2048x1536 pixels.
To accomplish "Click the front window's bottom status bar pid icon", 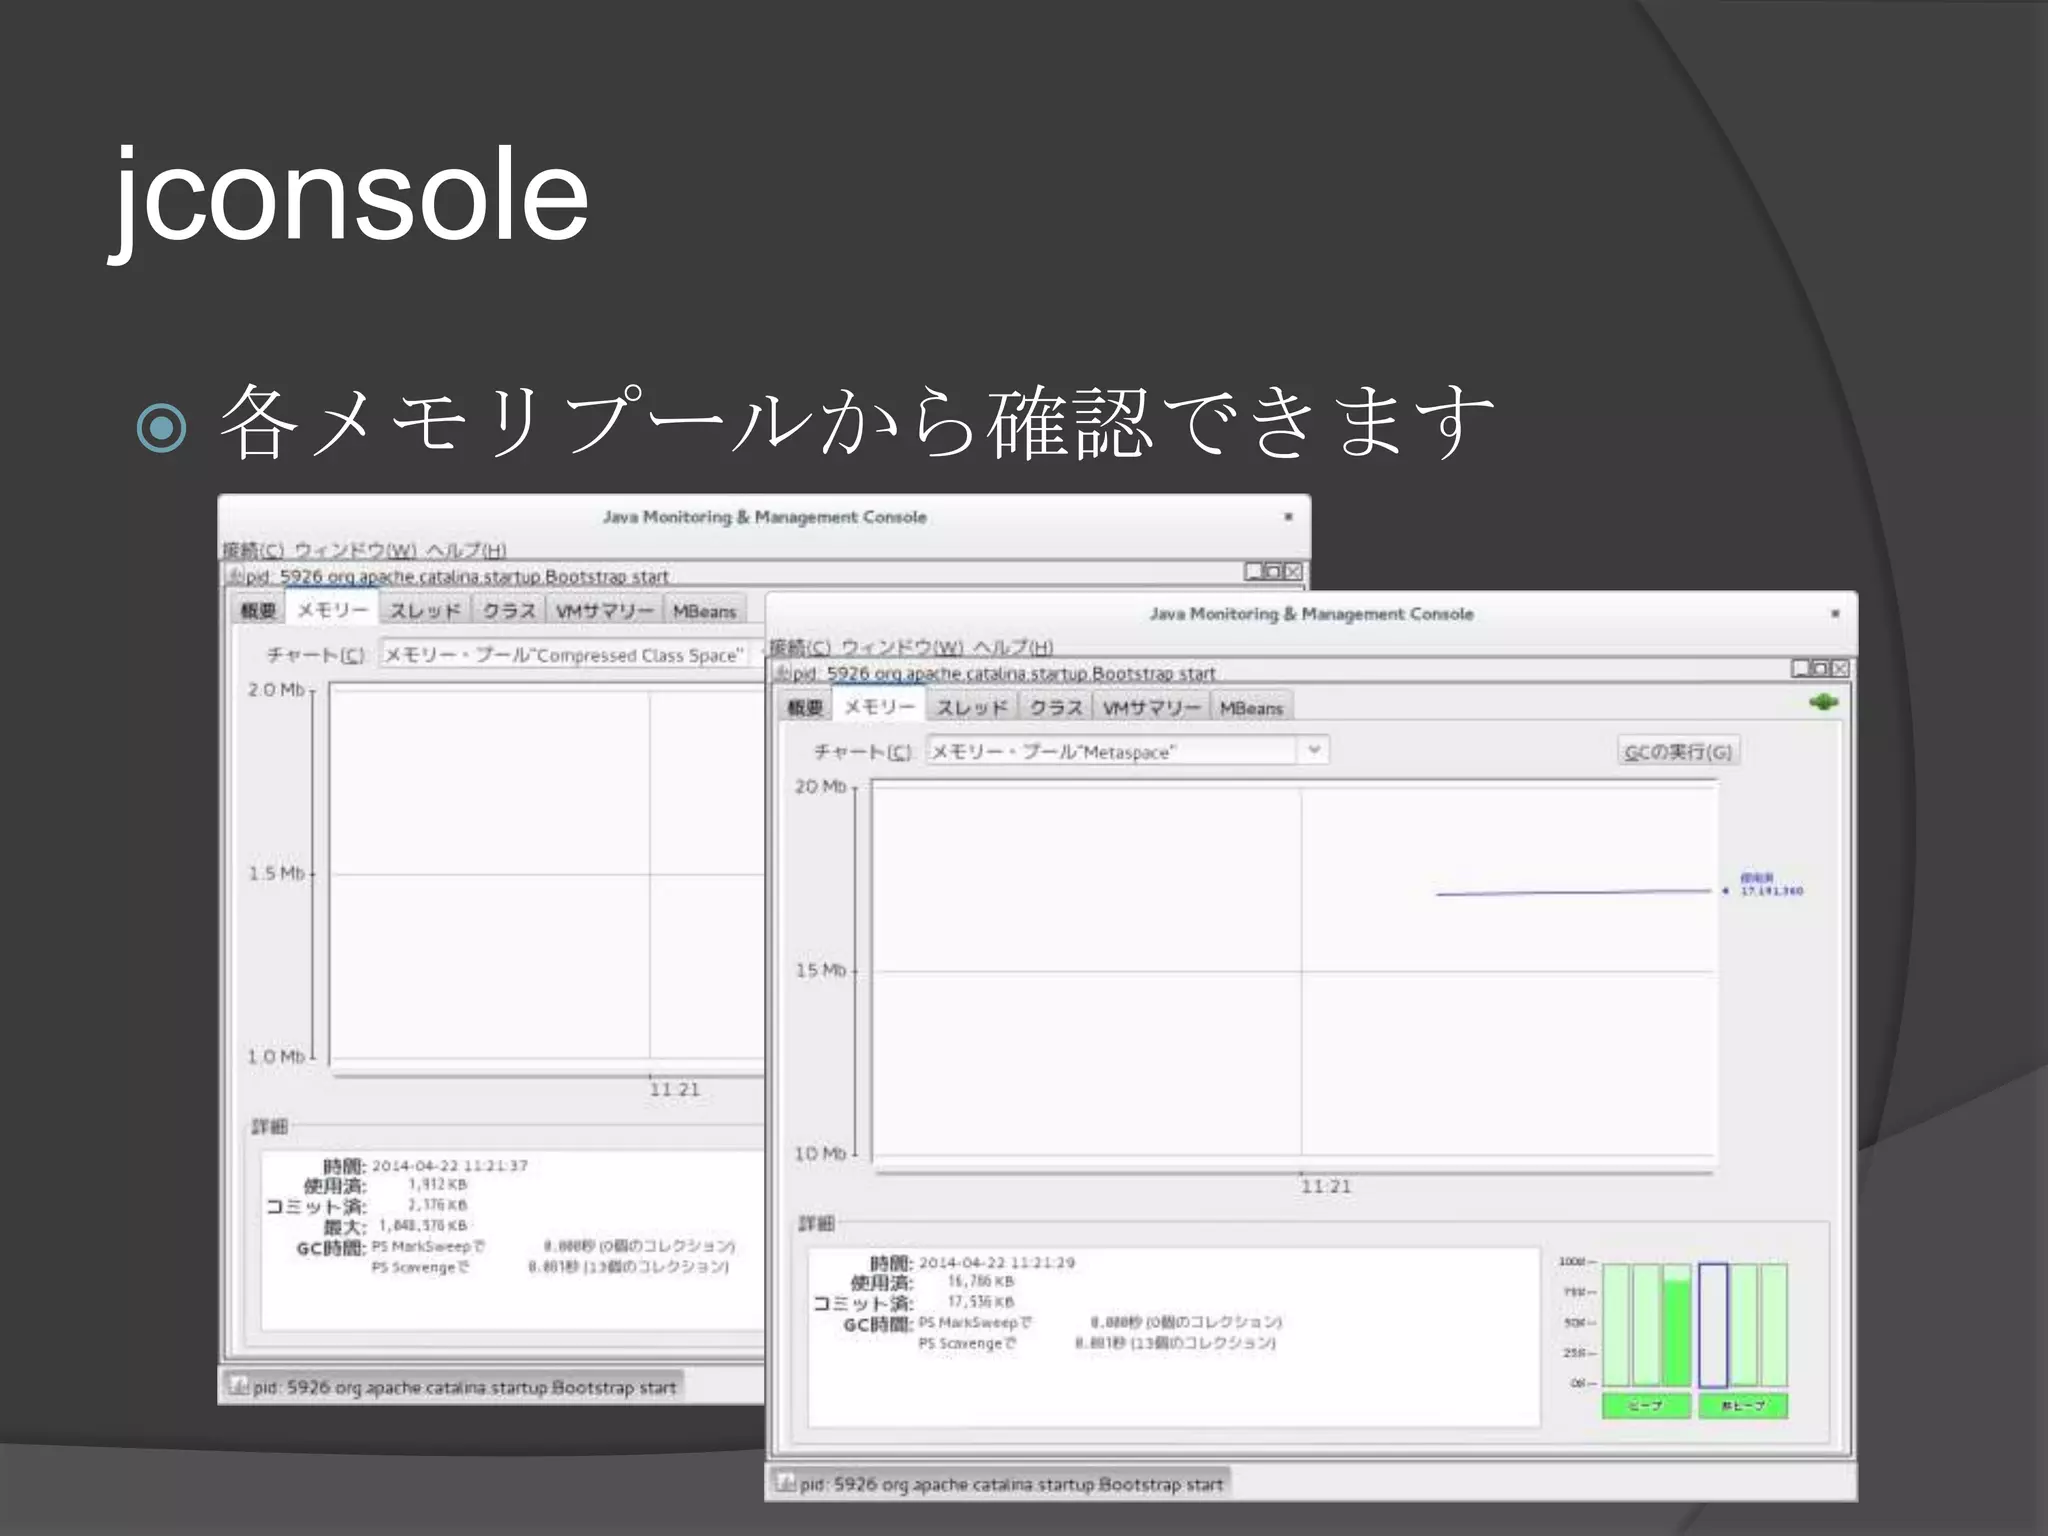I will click(x=785, y=1483).
